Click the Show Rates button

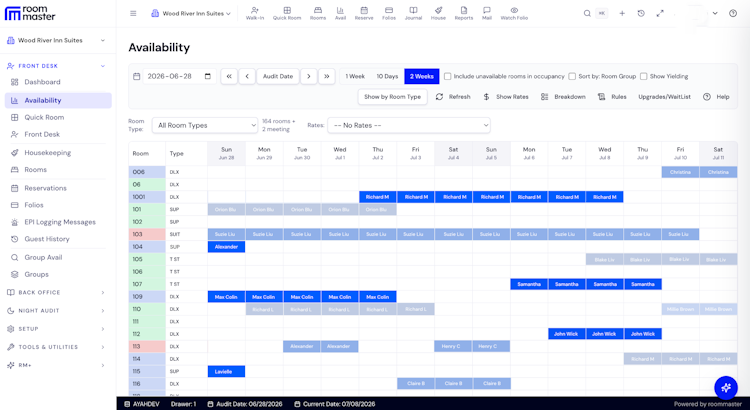506,97
